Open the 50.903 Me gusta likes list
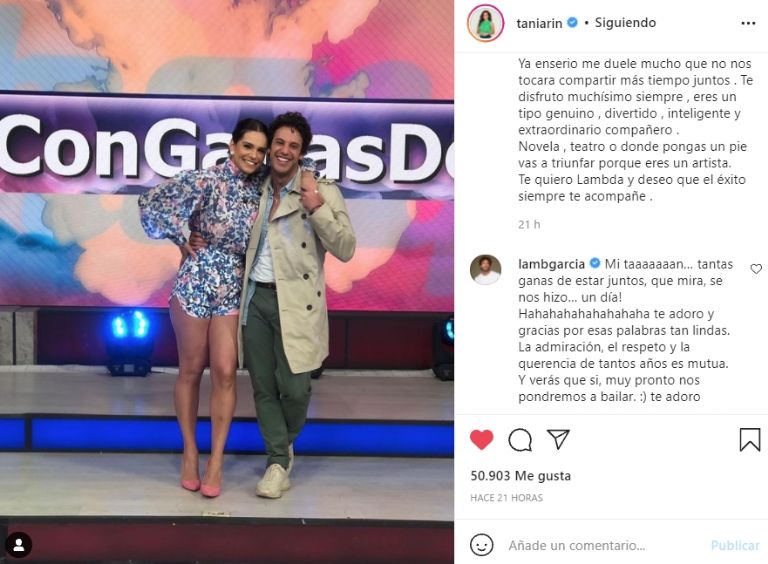This screenshot has height=564, width=768. pyautogui.click(x=520, y=475)
